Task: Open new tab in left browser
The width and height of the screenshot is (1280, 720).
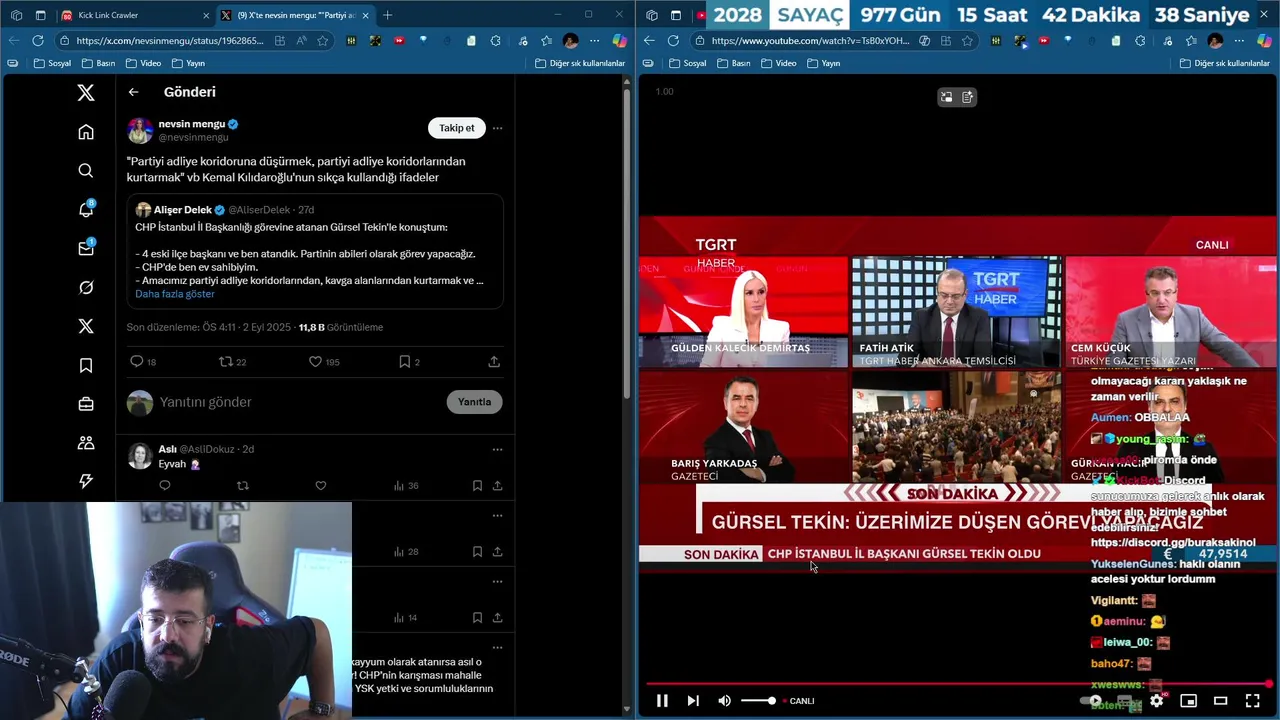Action: (x=388, y=15)
